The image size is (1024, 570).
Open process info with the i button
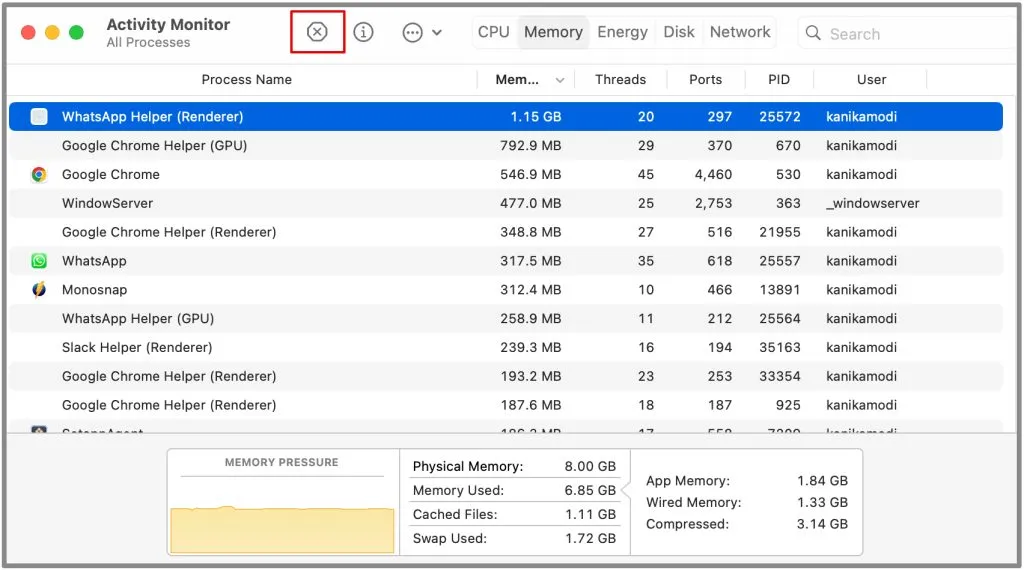(363, 32)
